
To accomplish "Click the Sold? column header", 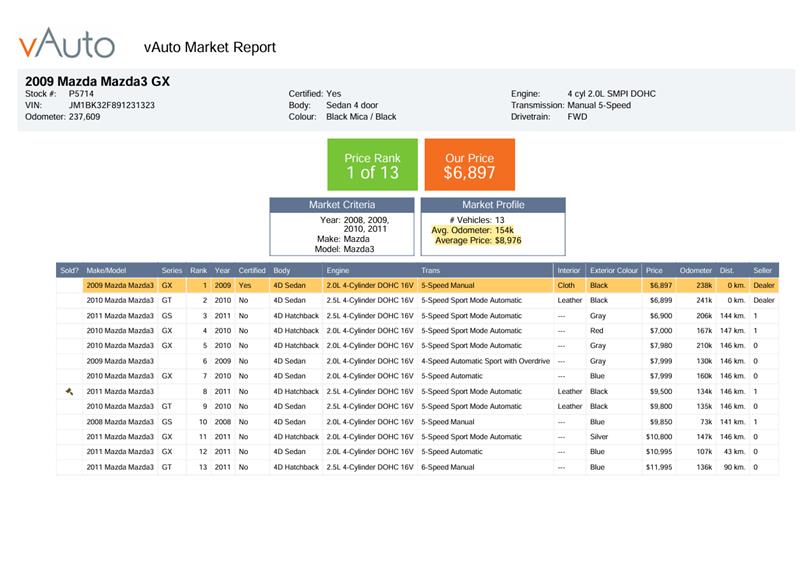I will [x=69, y=270].
